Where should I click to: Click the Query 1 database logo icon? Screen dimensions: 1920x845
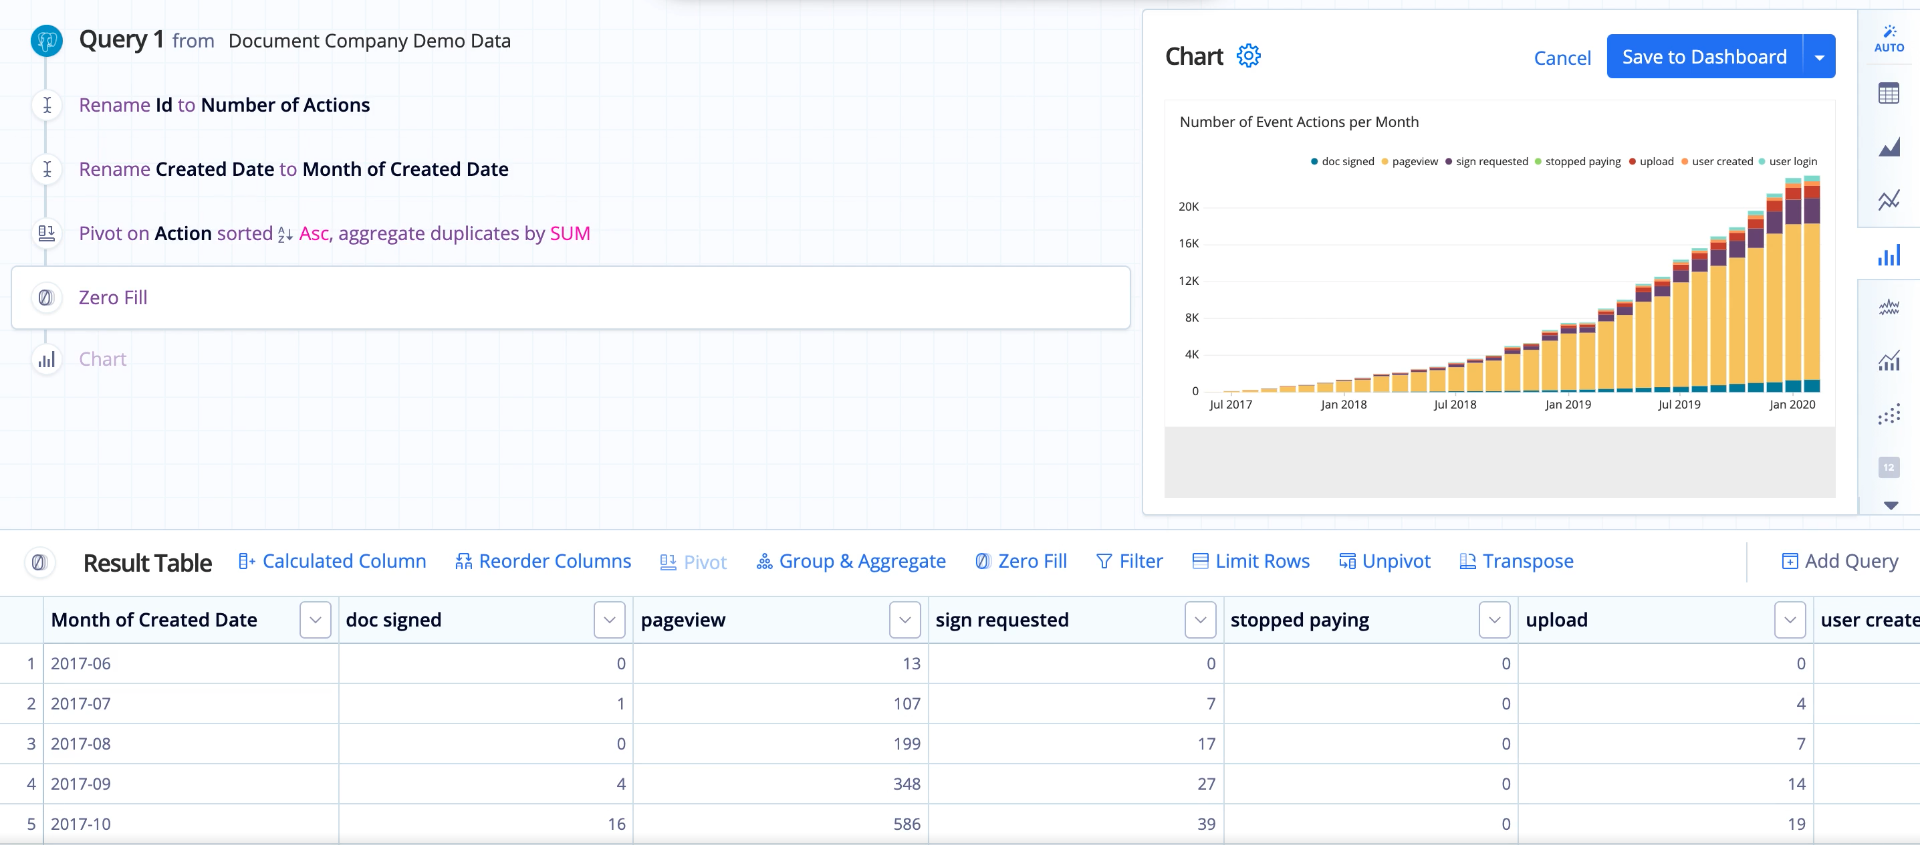click(46, 41)
